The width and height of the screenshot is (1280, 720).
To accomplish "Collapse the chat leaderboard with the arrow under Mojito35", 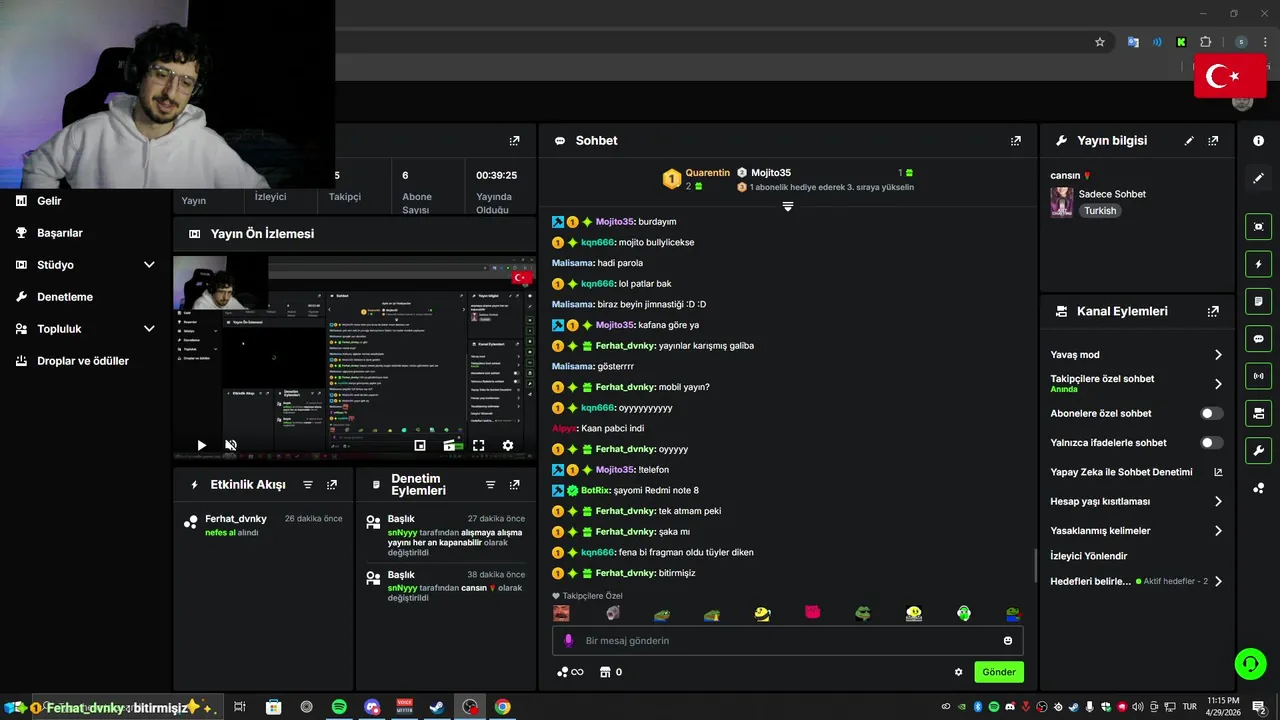I will point(788,207).
